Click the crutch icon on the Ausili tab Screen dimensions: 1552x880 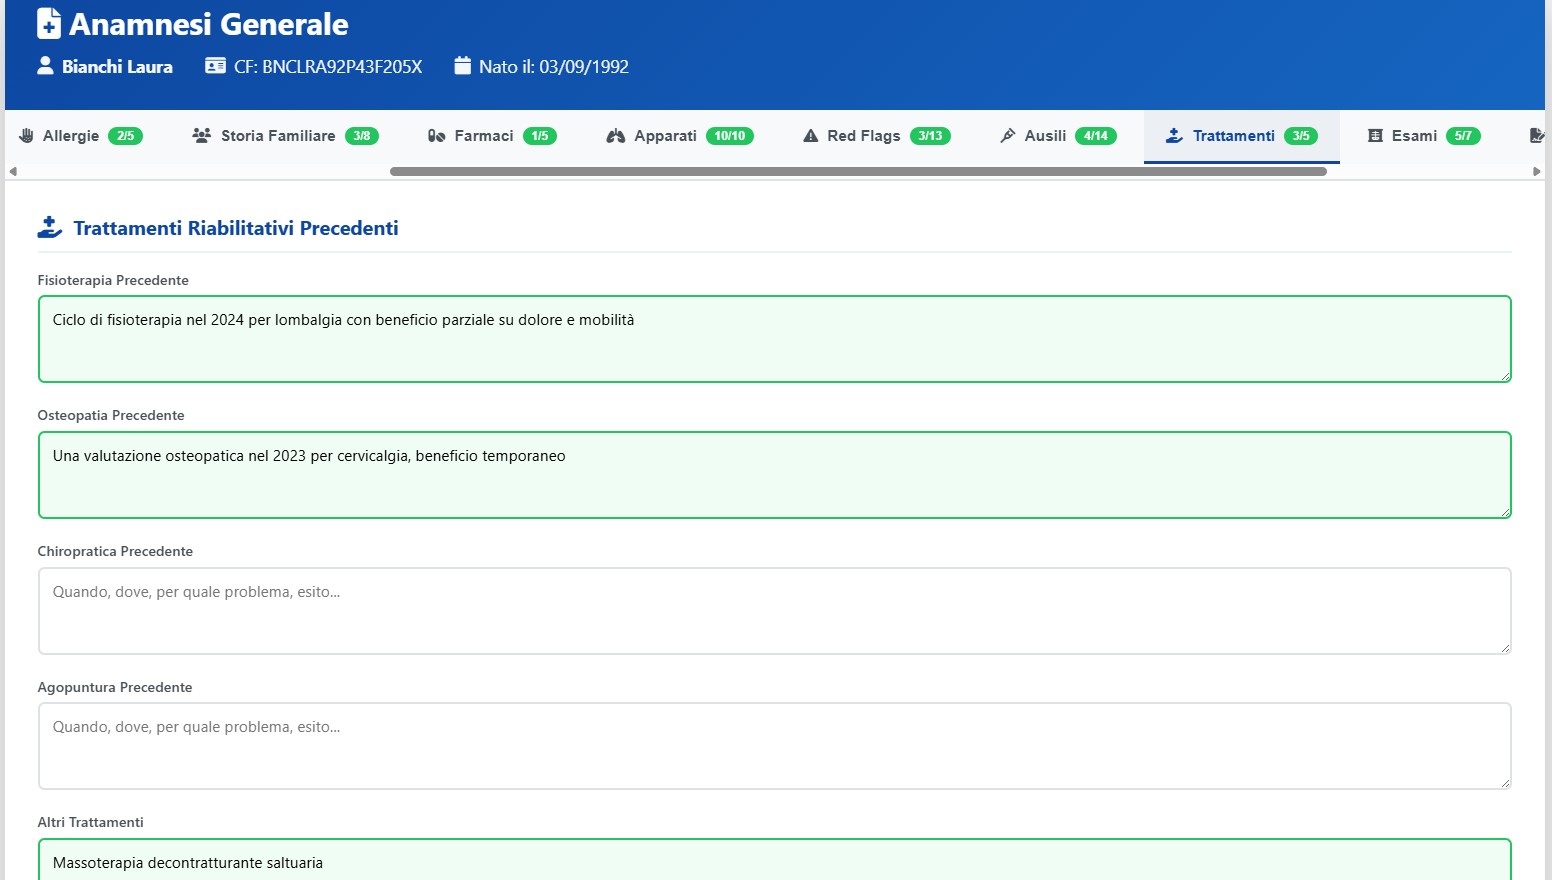point(1007,135)
